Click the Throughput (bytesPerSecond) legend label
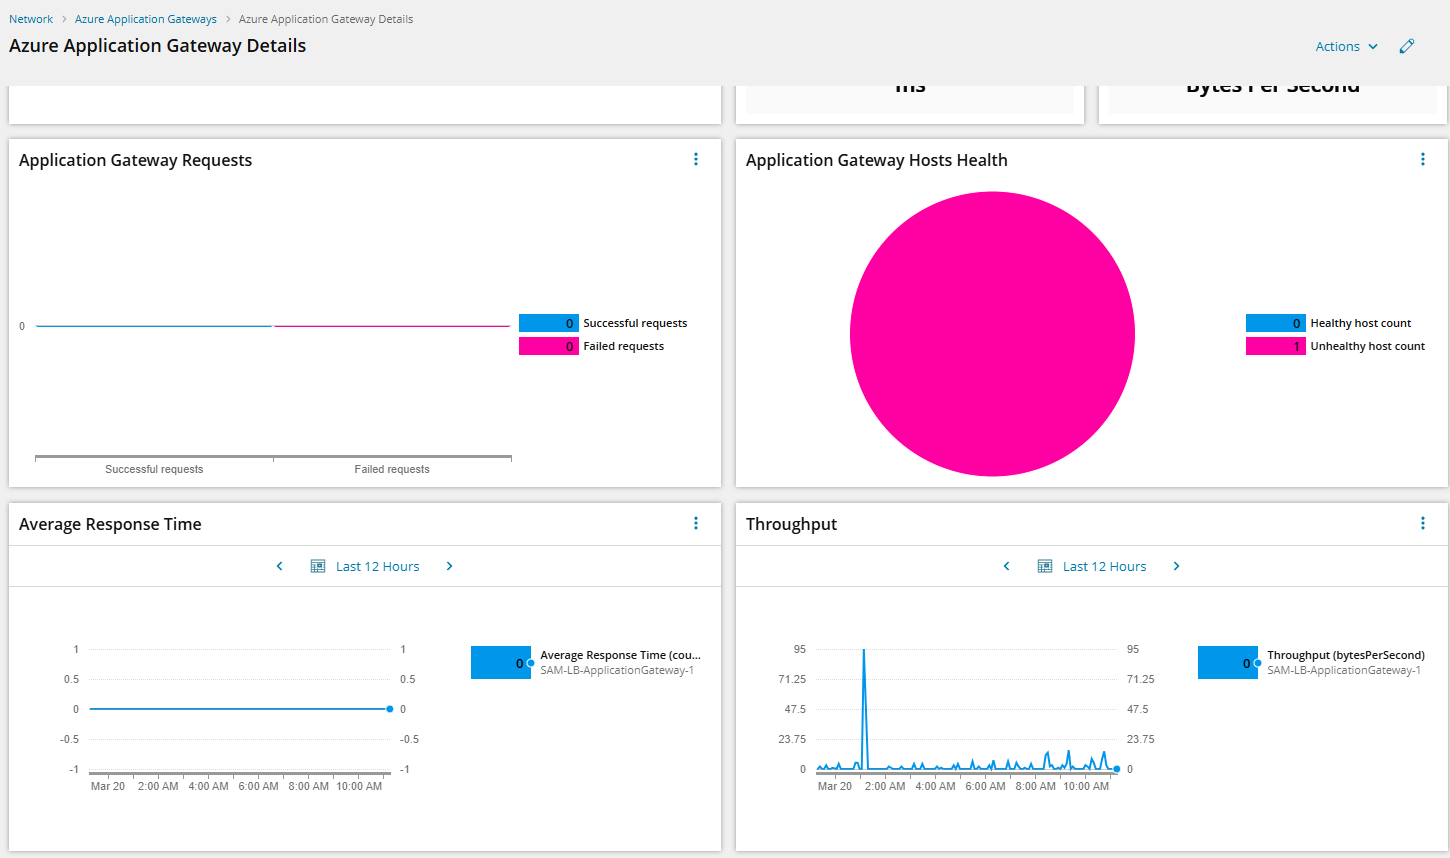This screenshot has width=1450, height=858. point(1346,655)
